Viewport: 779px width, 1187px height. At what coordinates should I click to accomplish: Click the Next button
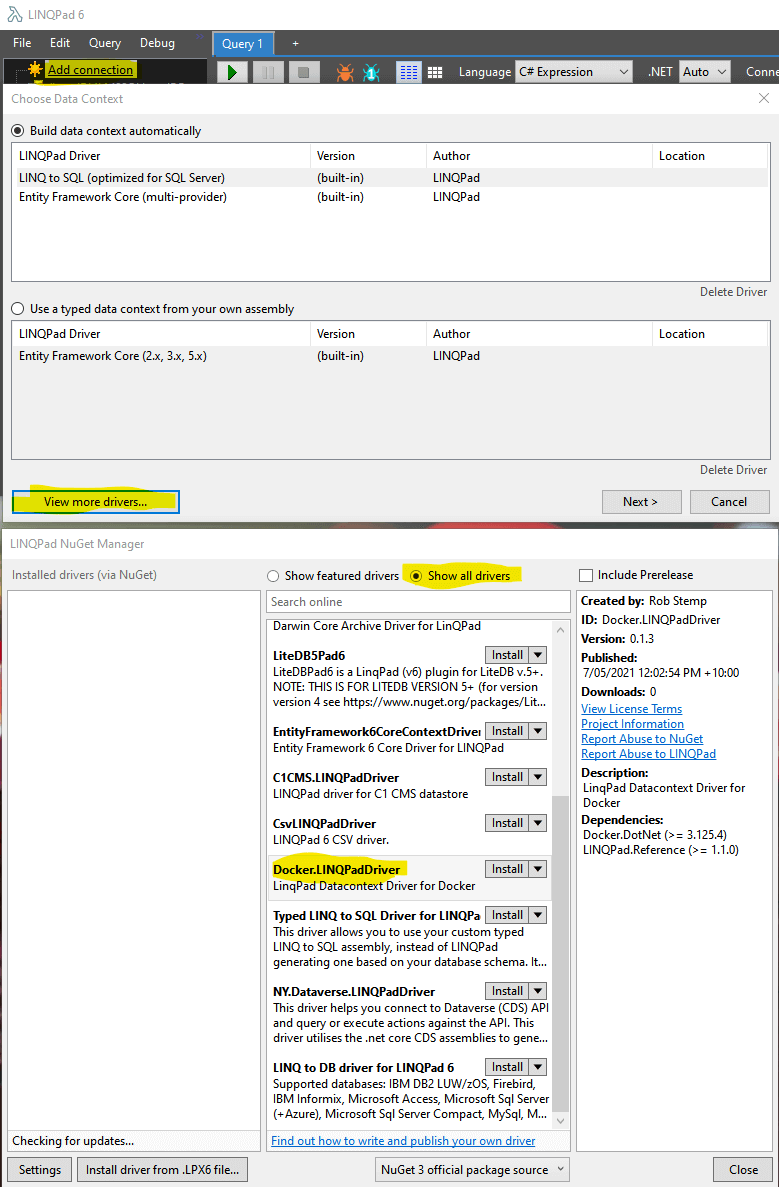pyautogui.click(x=641, y=502)
